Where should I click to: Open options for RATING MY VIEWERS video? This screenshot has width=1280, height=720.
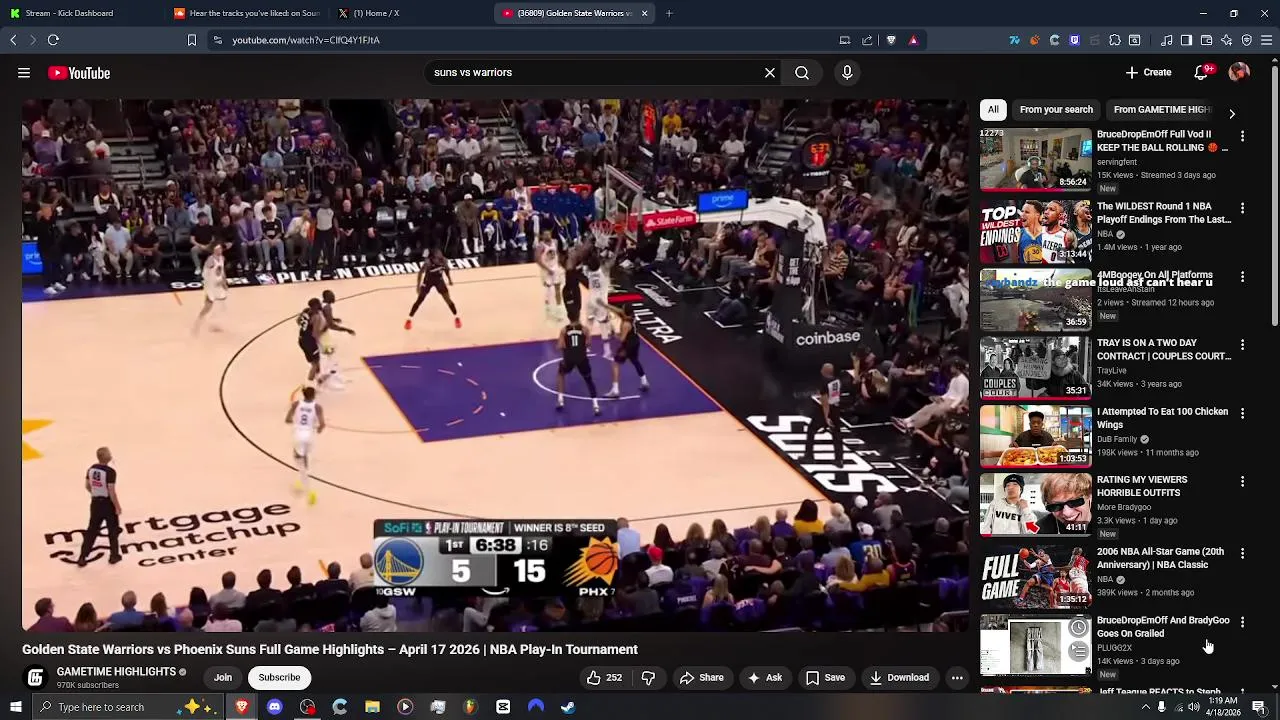[1242, 481]
